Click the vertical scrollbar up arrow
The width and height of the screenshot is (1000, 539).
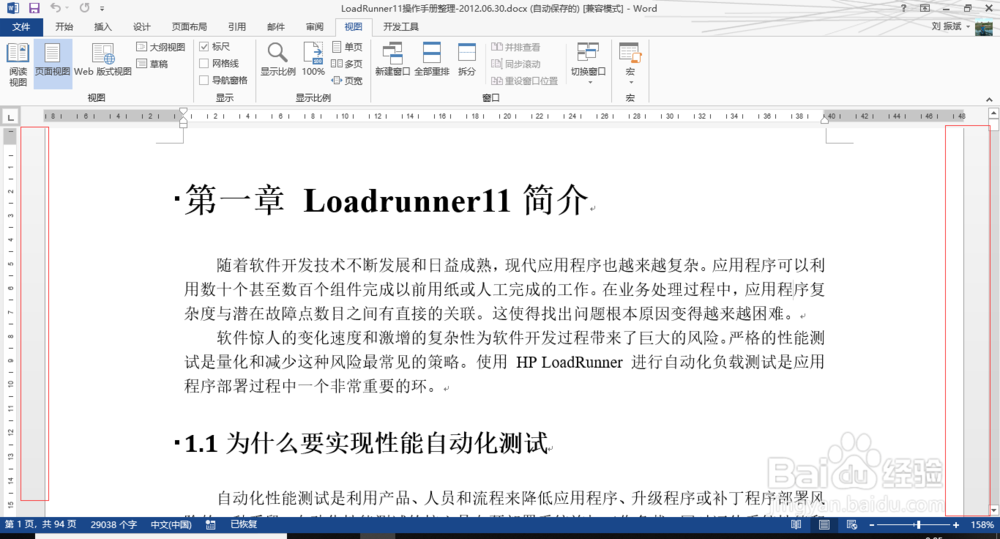pos(994,114)
